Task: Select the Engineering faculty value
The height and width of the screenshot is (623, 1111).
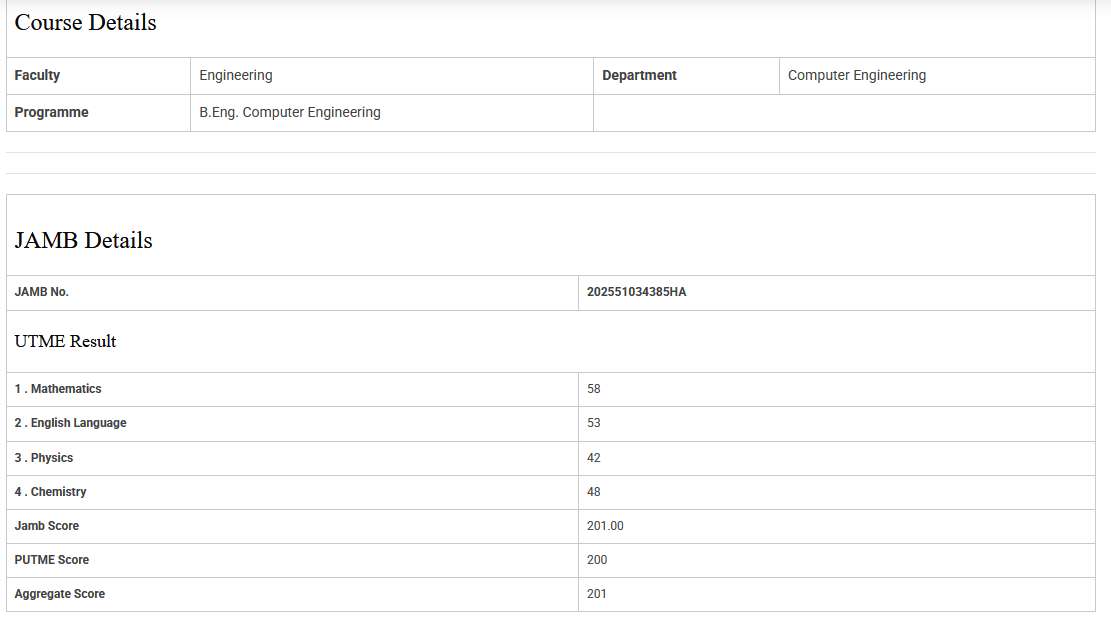Action: pyautogui.click(x=236, y=75)
